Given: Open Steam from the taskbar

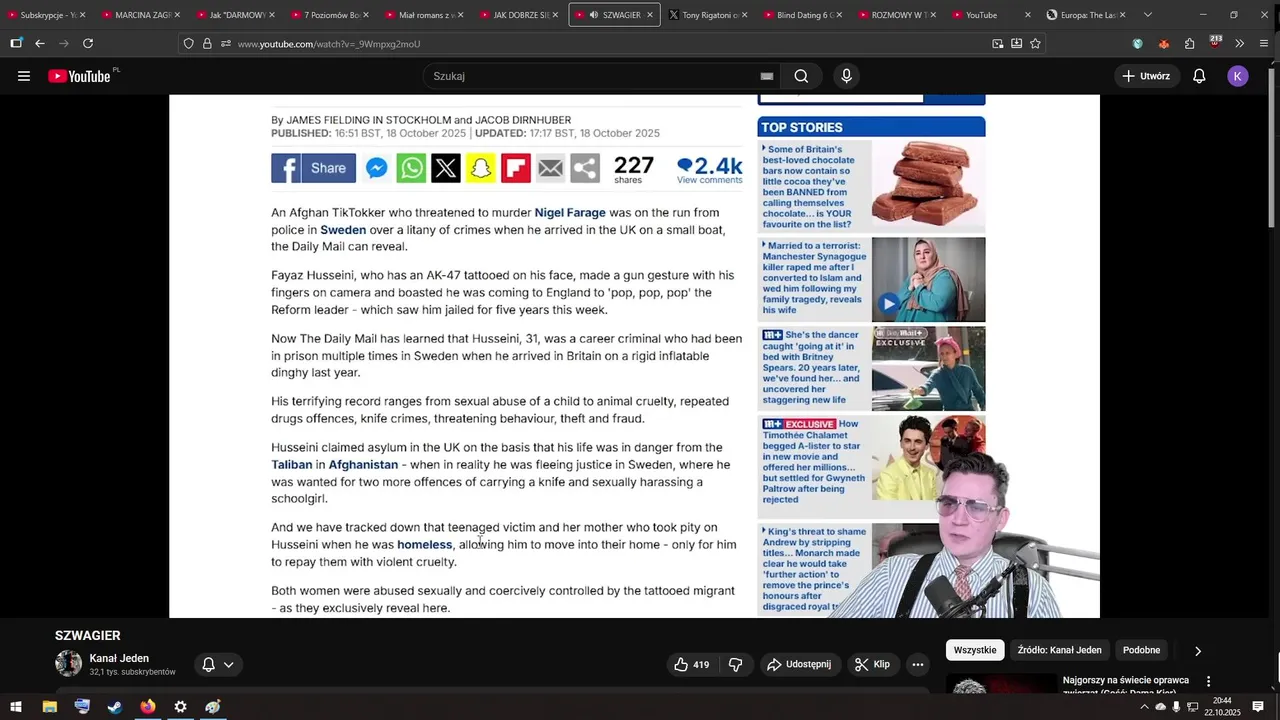Looking at the screenshot, I should coord(115,707).
